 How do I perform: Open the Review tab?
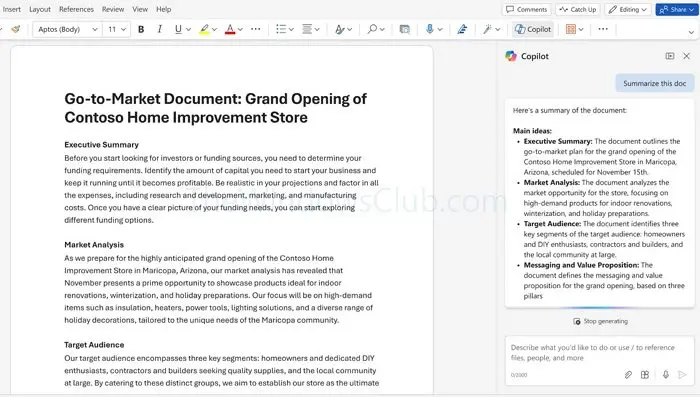[x=113, y=9]
